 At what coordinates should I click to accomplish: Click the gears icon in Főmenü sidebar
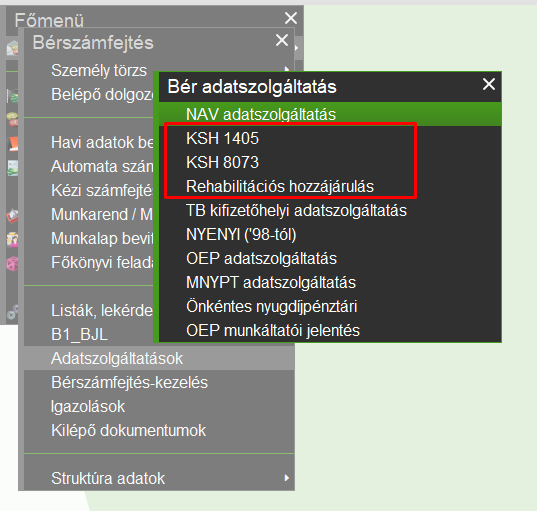tap(12, 312)
